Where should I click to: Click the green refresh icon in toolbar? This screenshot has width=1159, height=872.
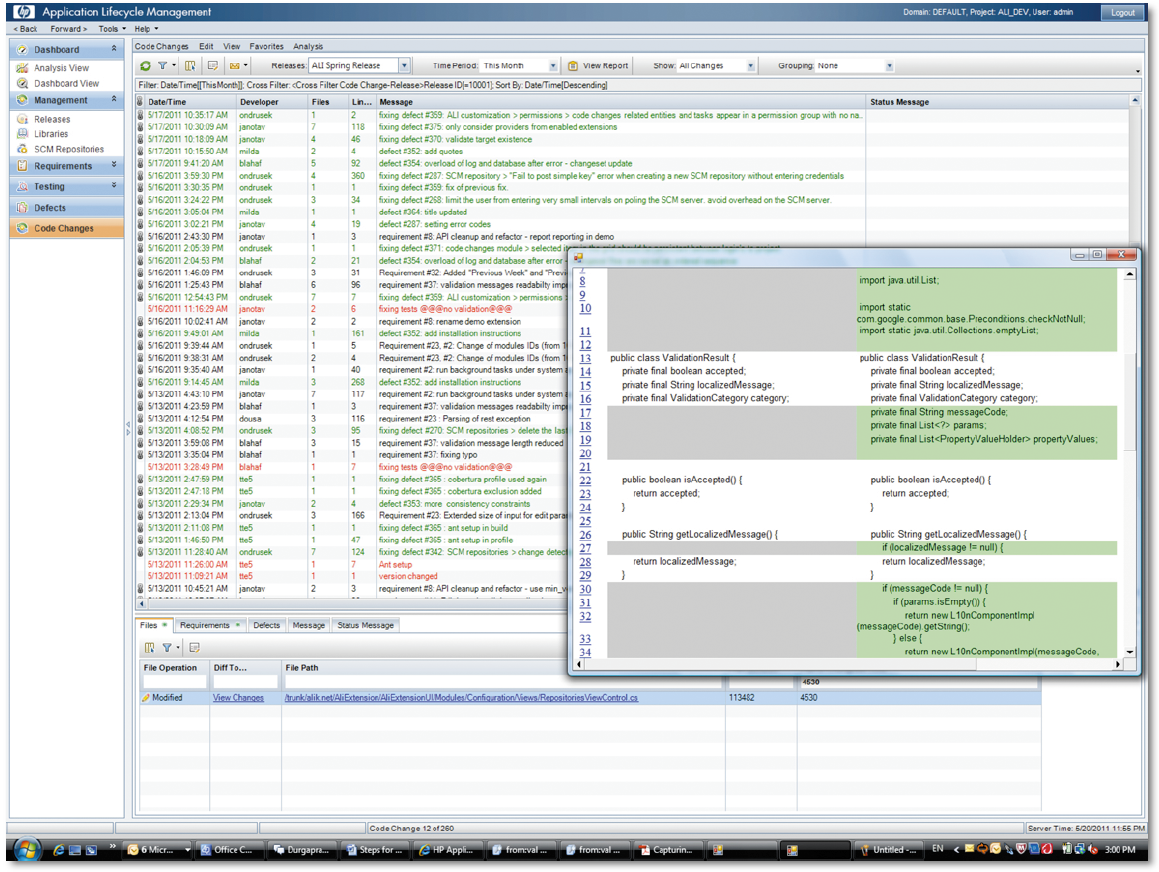click(x=146, y=66)
